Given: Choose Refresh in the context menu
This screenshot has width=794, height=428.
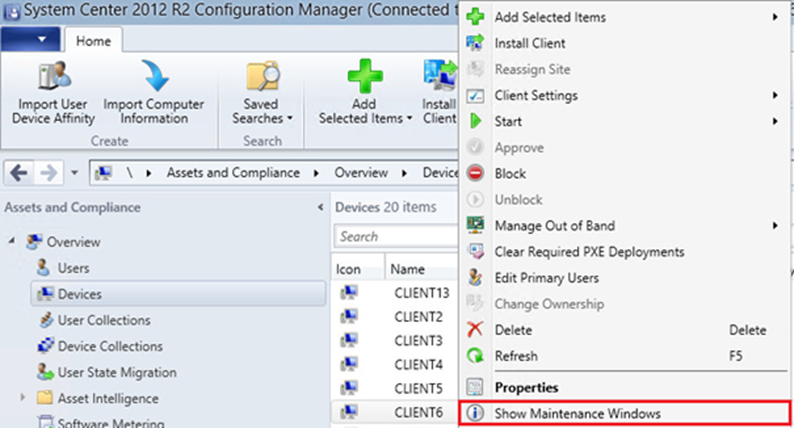Looking at the screenshot, I should click(x=625, y=356).
